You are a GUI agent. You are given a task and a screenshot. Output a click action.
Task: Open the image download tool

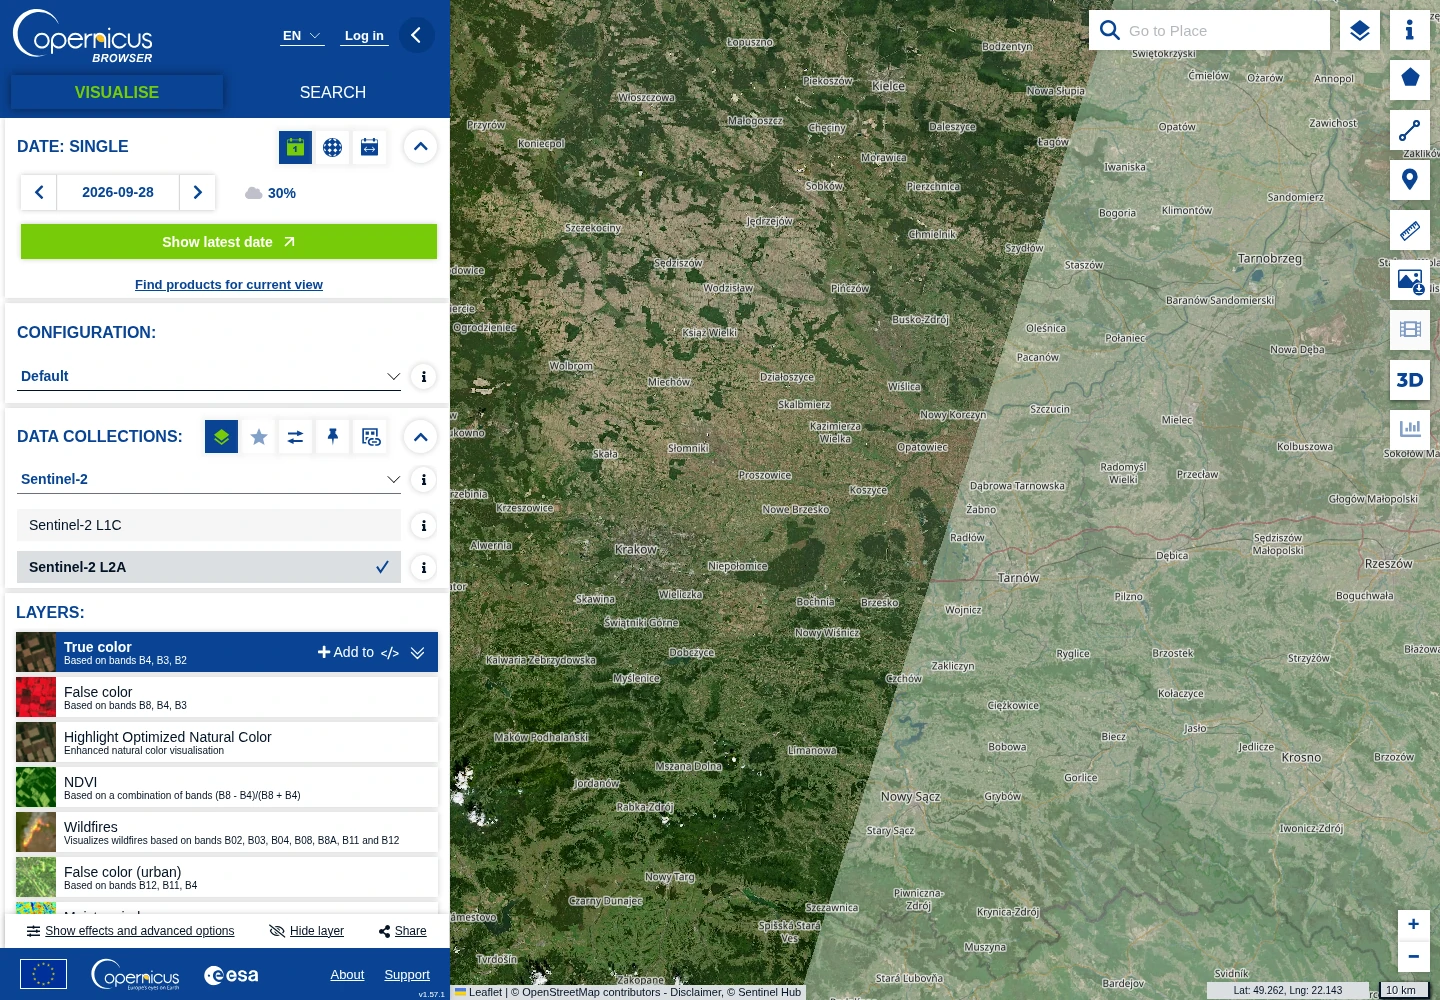[x=1410, y=280]
